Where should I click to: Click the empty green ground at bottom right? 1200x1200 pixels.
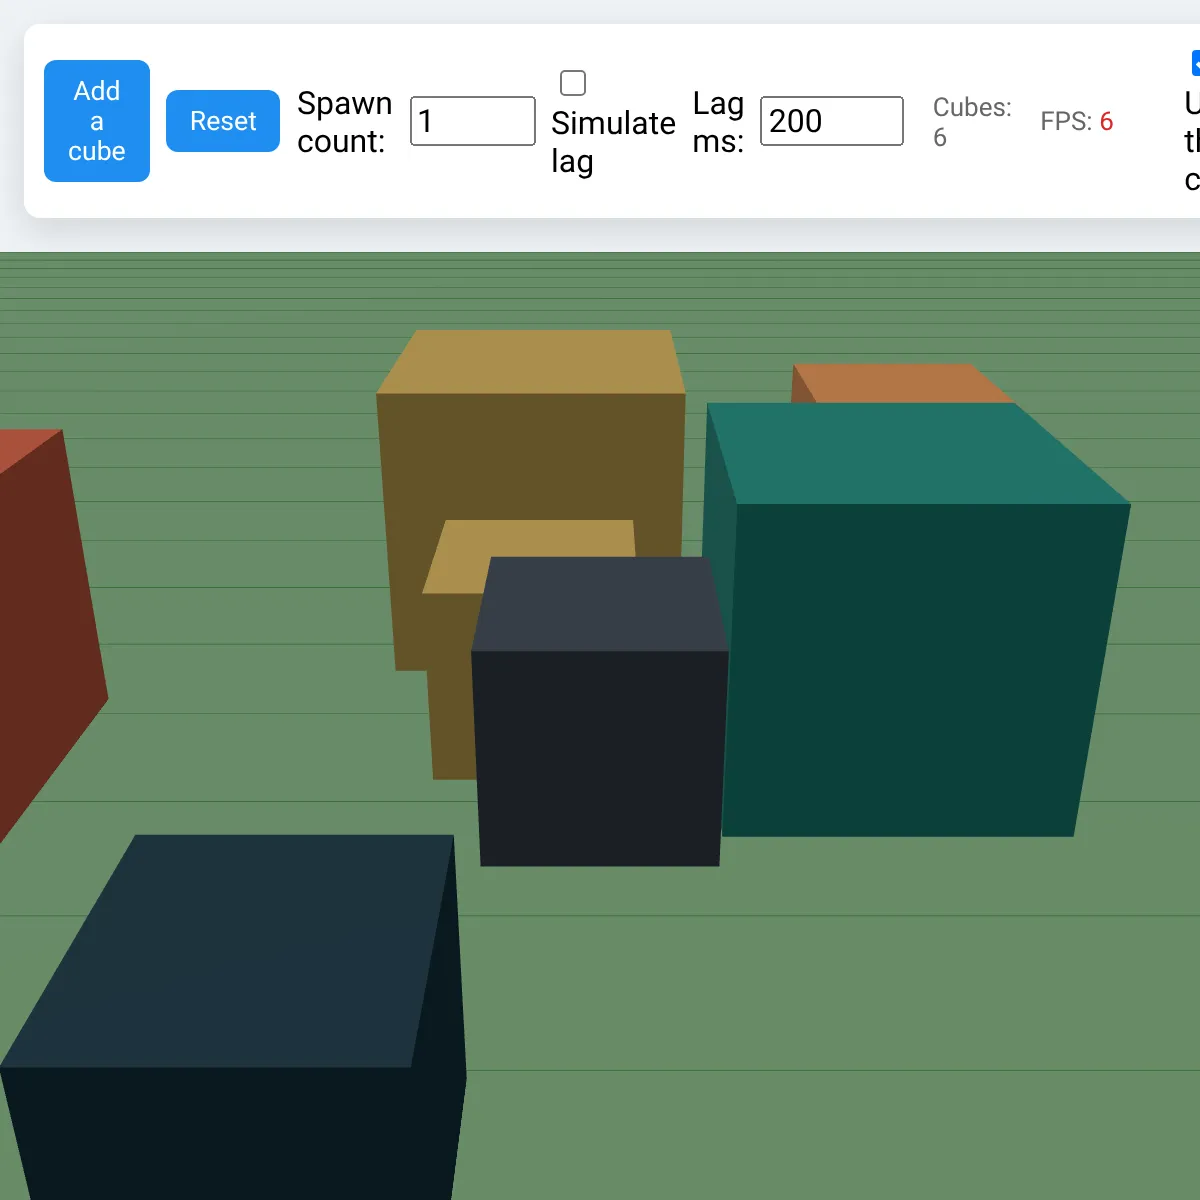[x=900, y=1050]
